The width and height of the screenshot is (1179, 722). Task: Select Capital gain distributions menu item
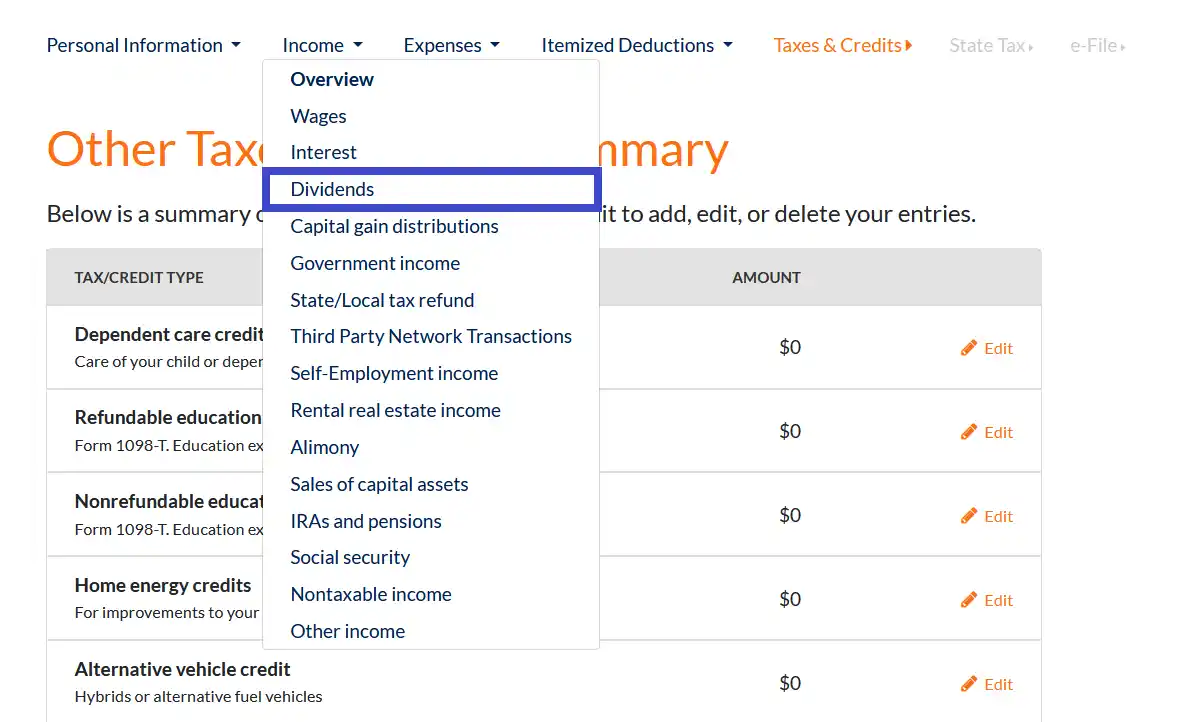point(394,226)
